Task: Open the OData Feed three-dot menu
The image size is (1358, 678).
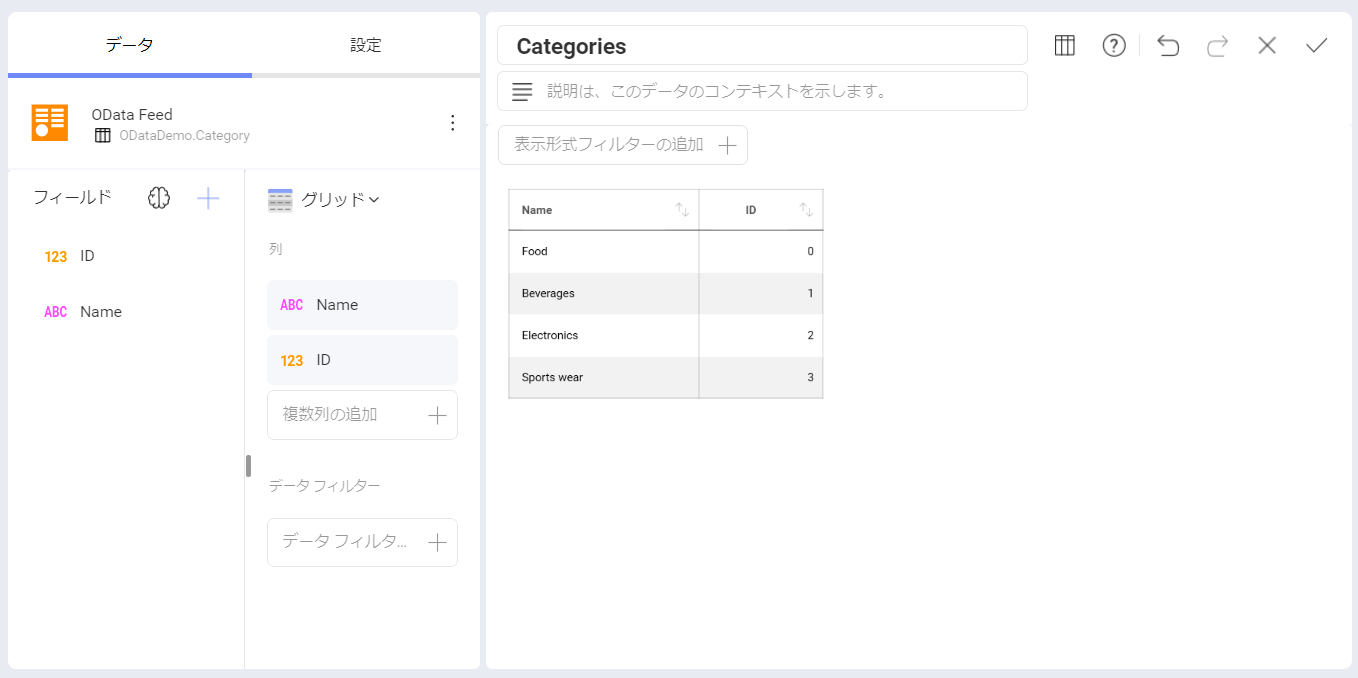Action: (x=452, y=123)
